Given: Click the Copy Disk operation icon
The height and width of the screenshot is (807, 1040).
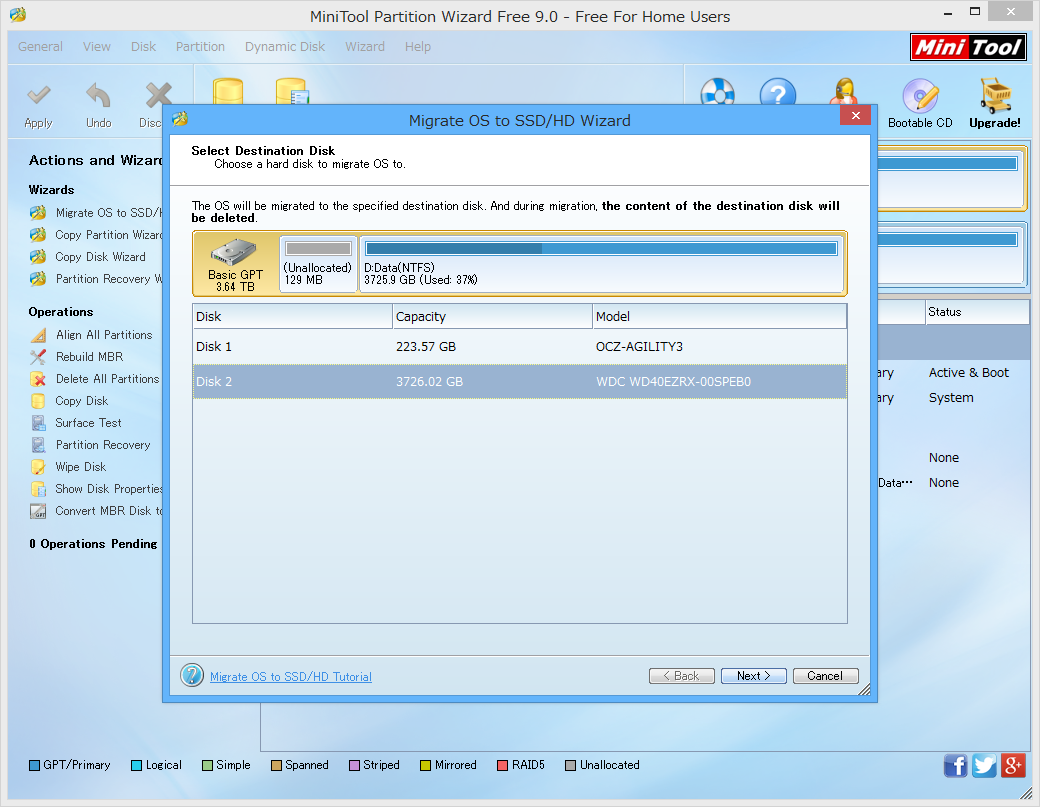Looking at the screenshot, I should tap(38, 401).
